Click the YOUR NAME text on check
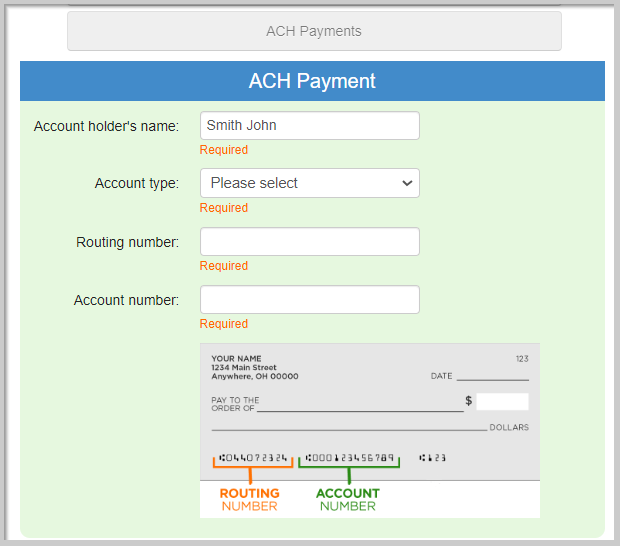The height and width of the screenshot is (546, 620). pos(236,359)
